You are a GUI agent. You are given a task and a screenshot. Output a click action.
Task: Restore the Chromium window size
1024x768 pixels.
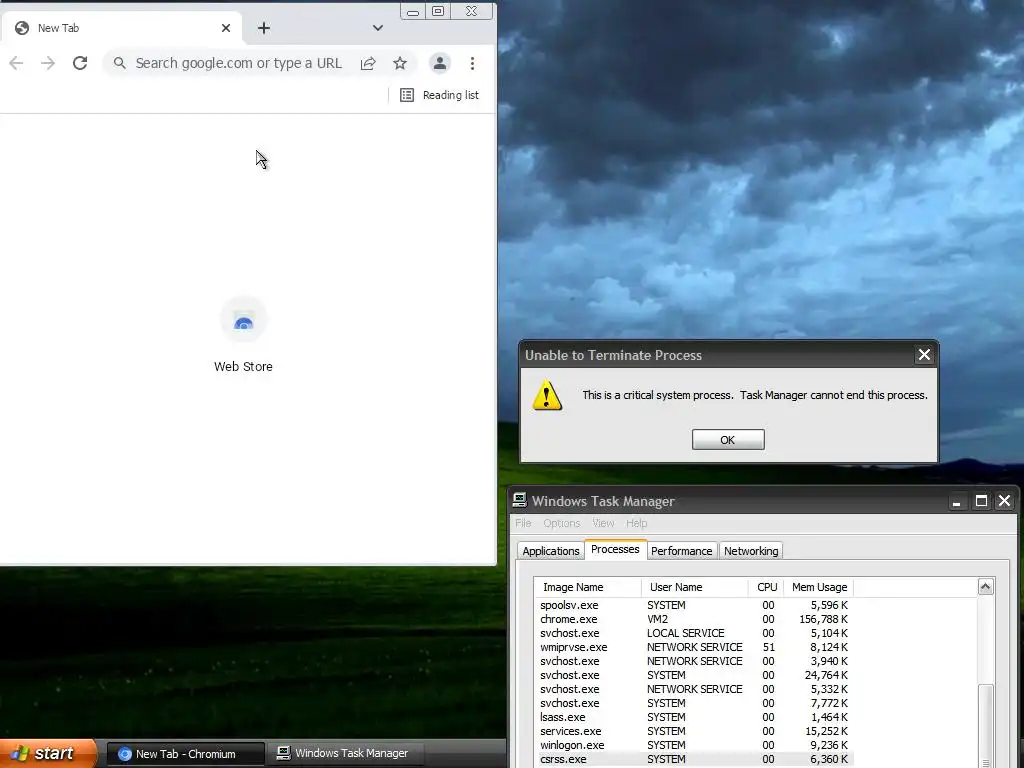(x=438, y=12)
